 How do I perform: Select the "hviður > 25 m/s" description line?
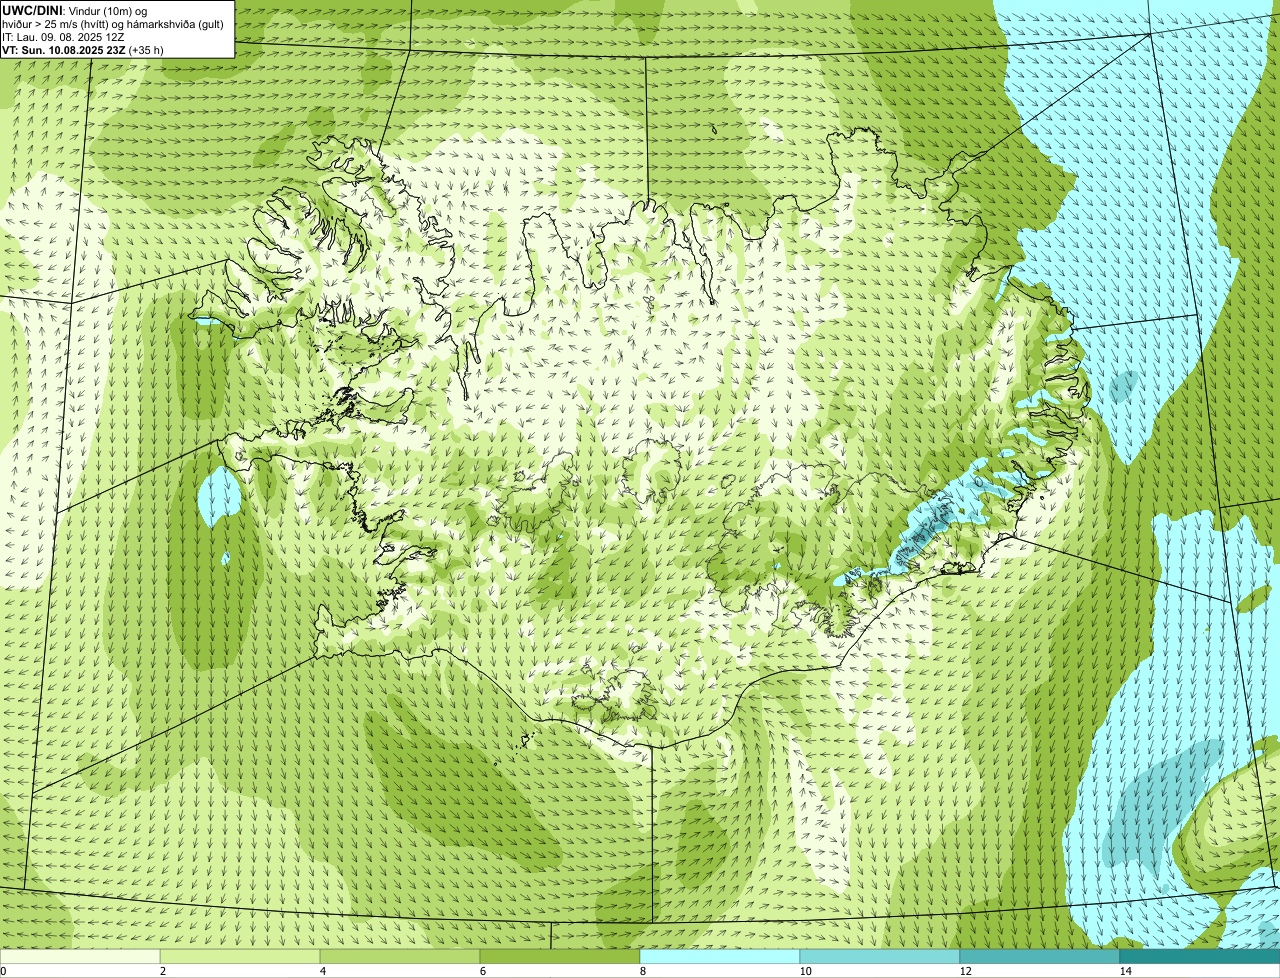coord(112,23)
